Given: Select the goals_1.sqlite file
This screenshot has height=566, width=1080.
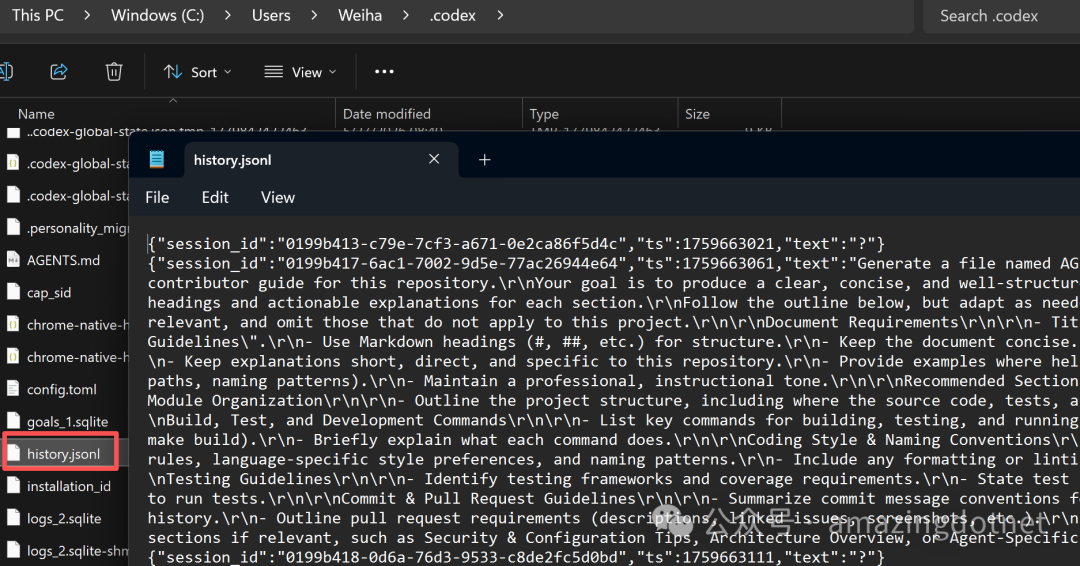Looking at the screenshot, I should coord(68,422).
